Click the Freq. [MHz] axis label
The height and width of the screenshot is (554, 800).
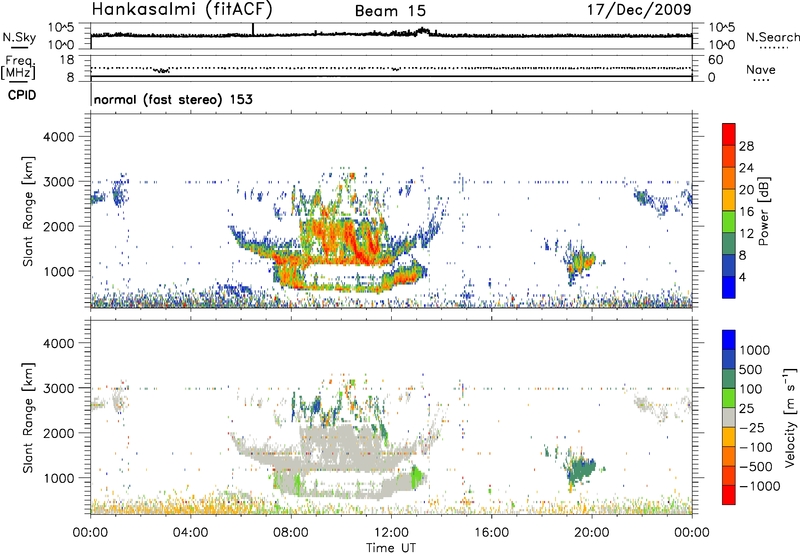coord(20,67)
